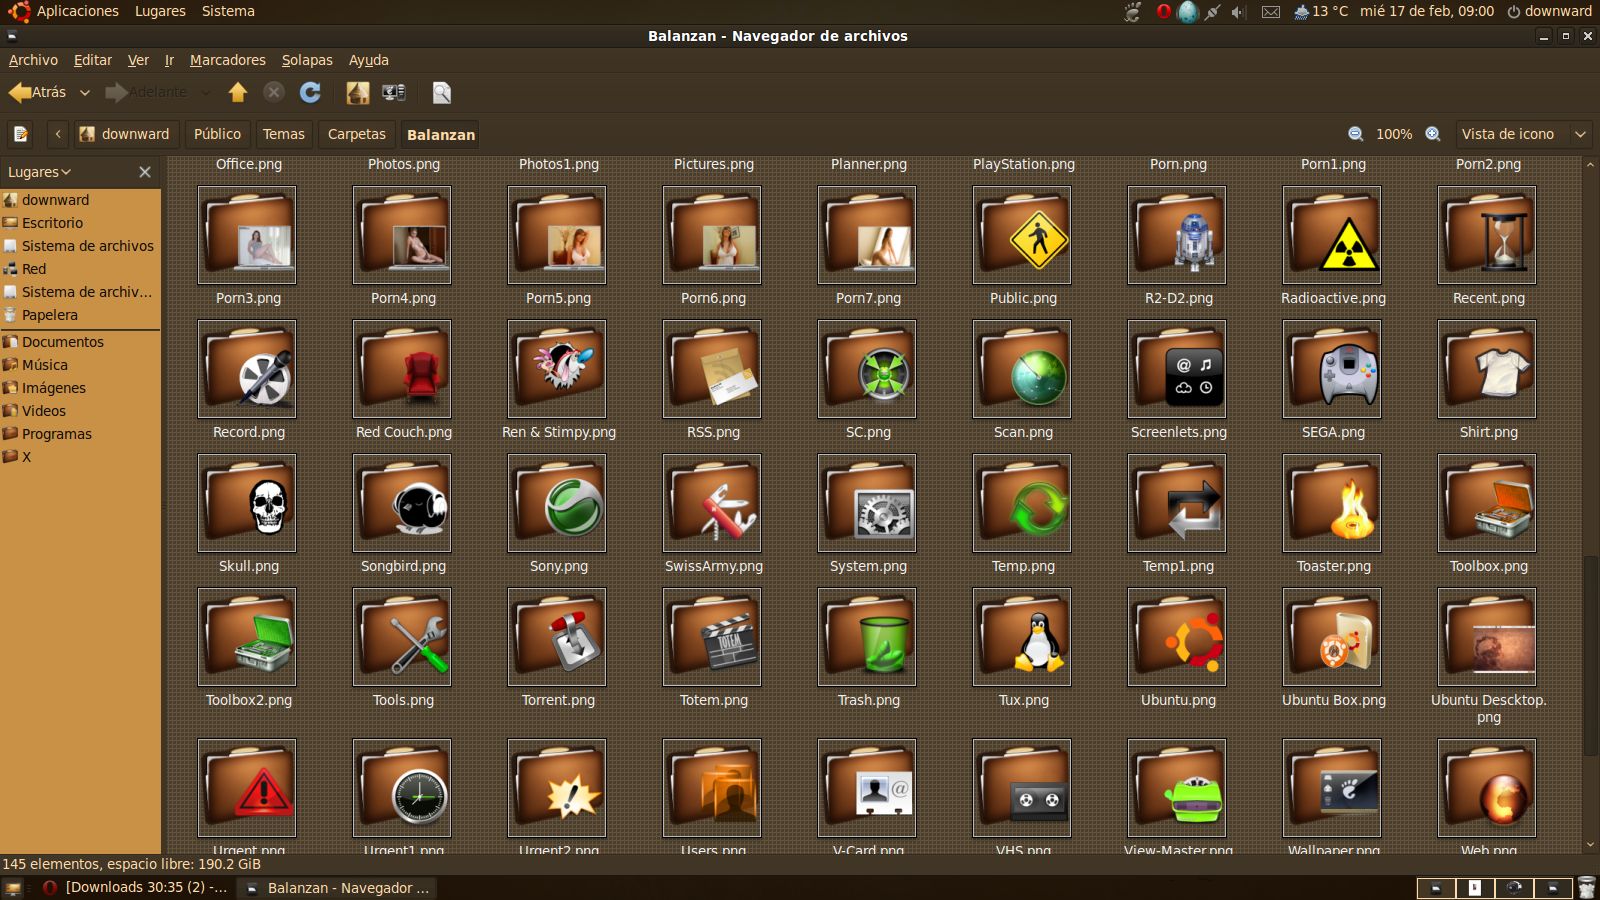The width and height of the screenshot is (1600, 900).
Task: Open the Archivo menu
Action: click(x=33, y=60)
